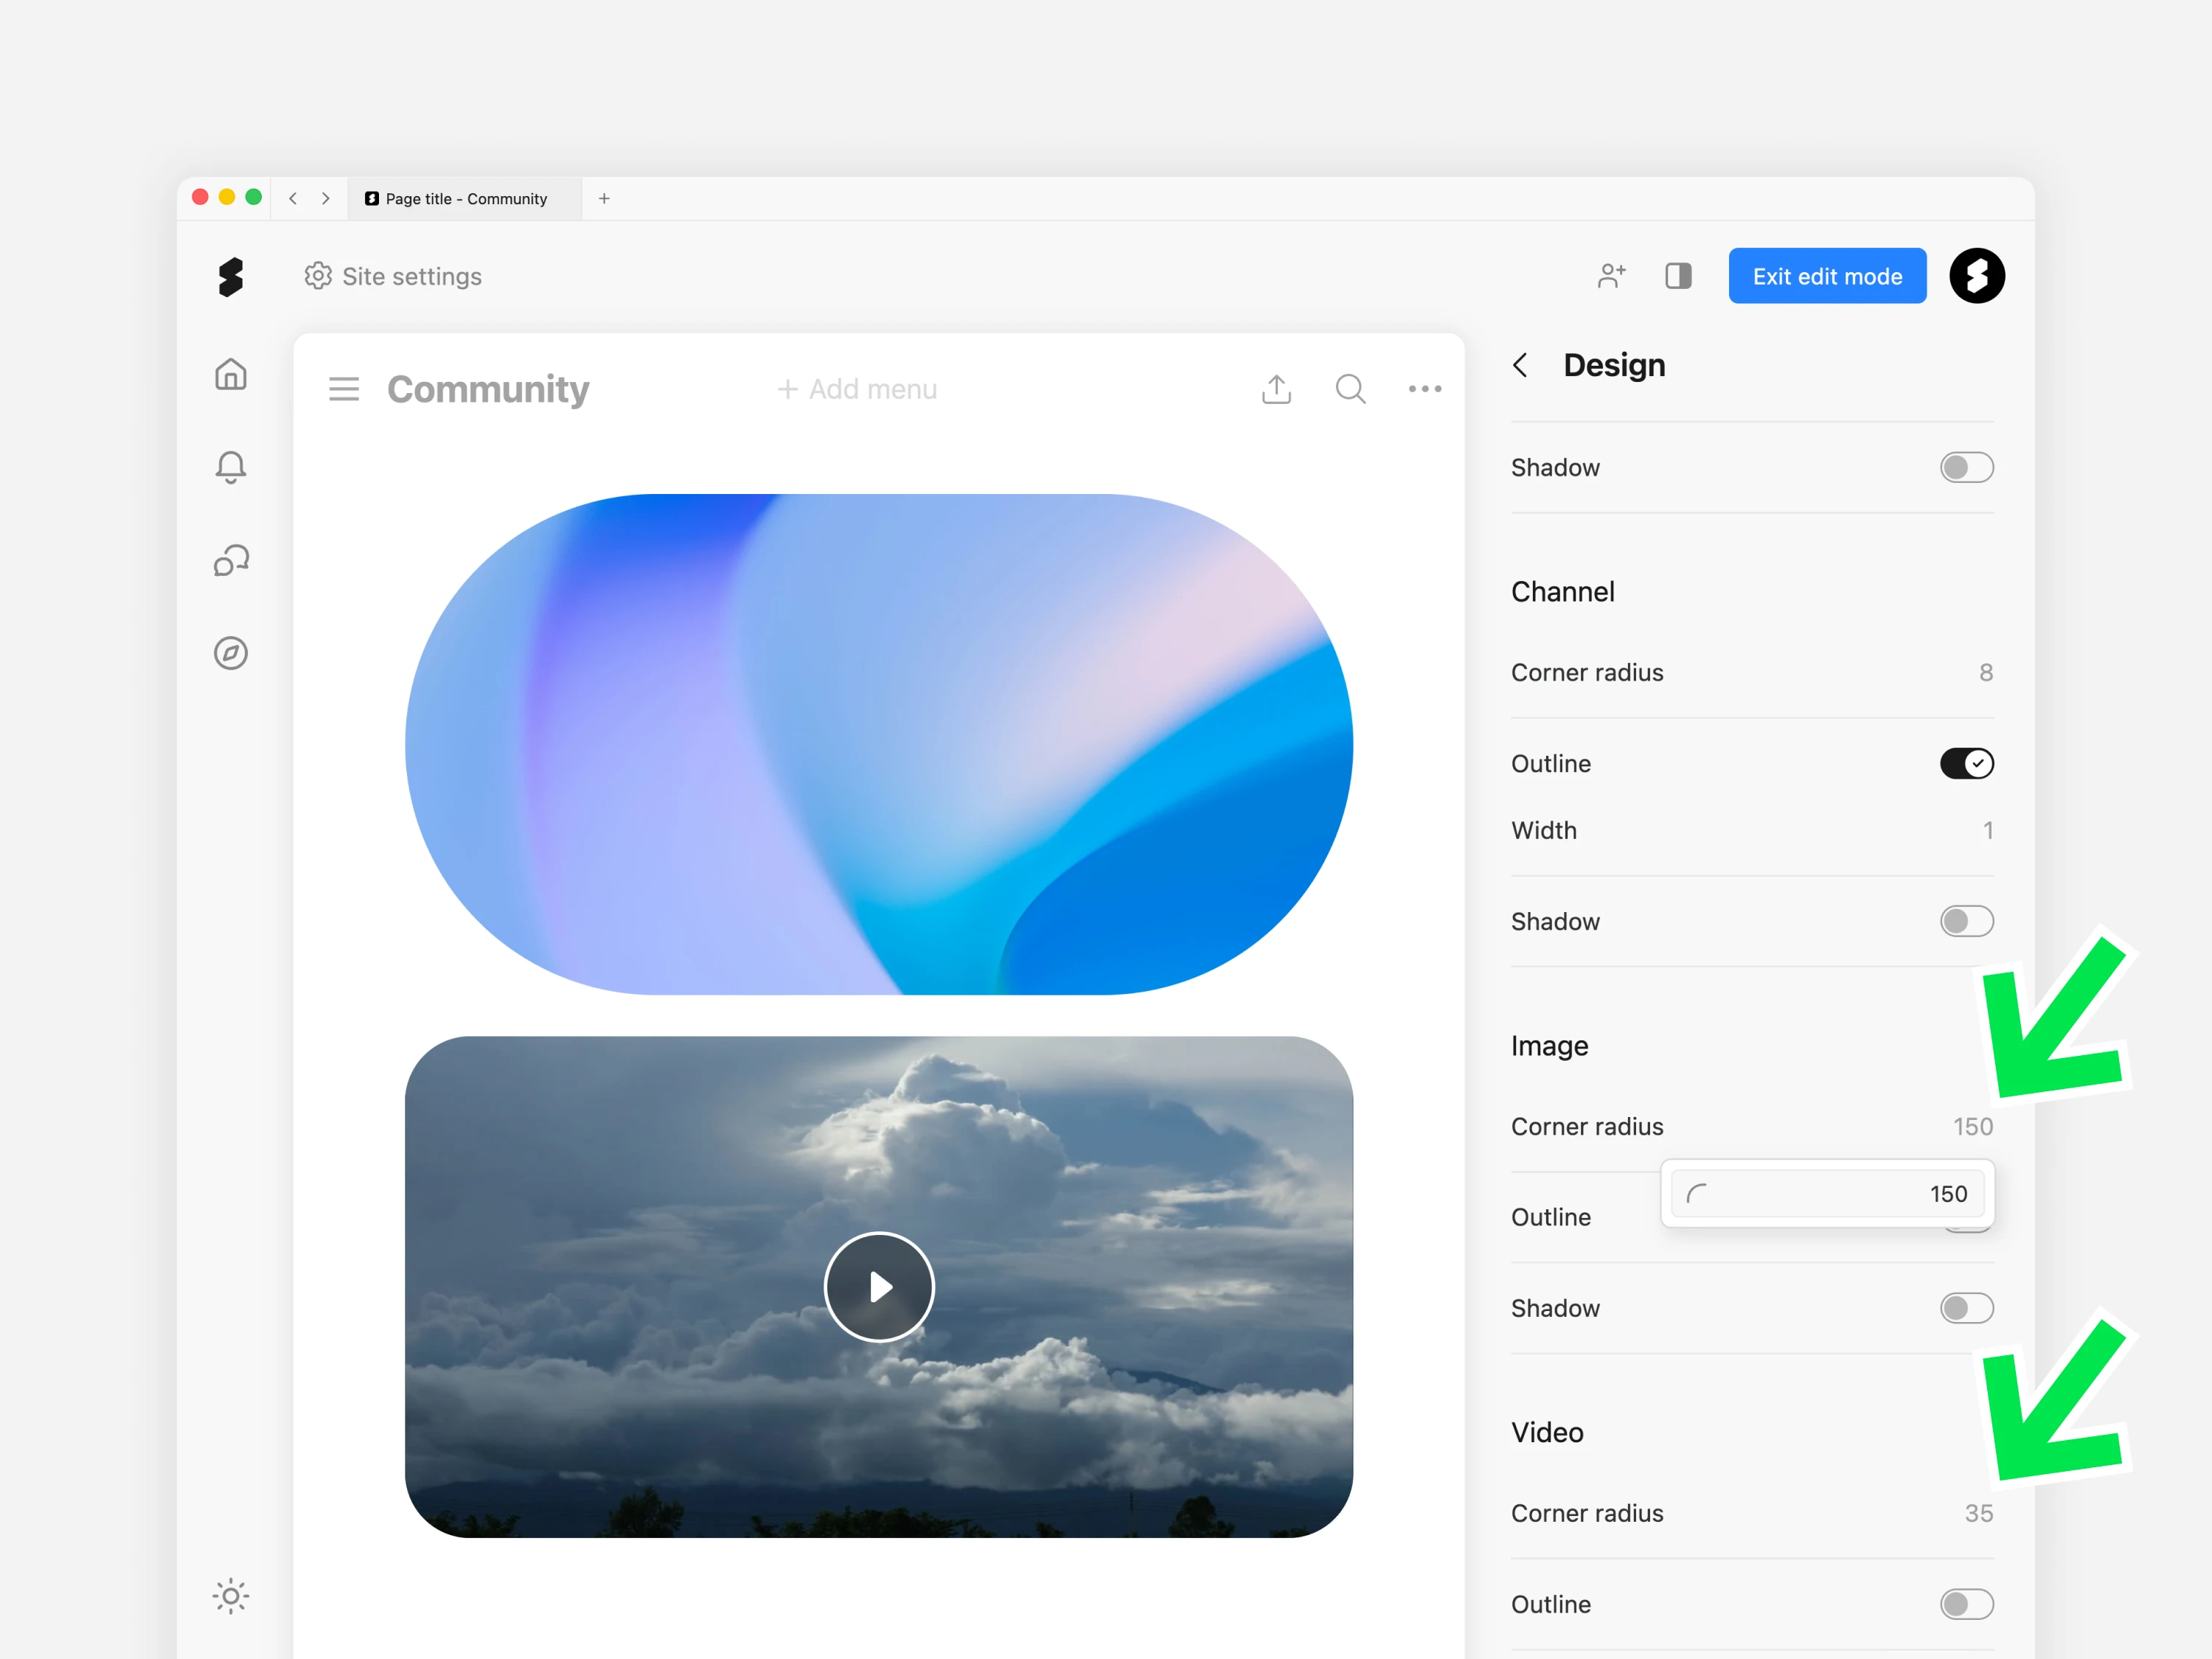
Task: Toggle the side panel layout icon
Action: click(1678, 276)
